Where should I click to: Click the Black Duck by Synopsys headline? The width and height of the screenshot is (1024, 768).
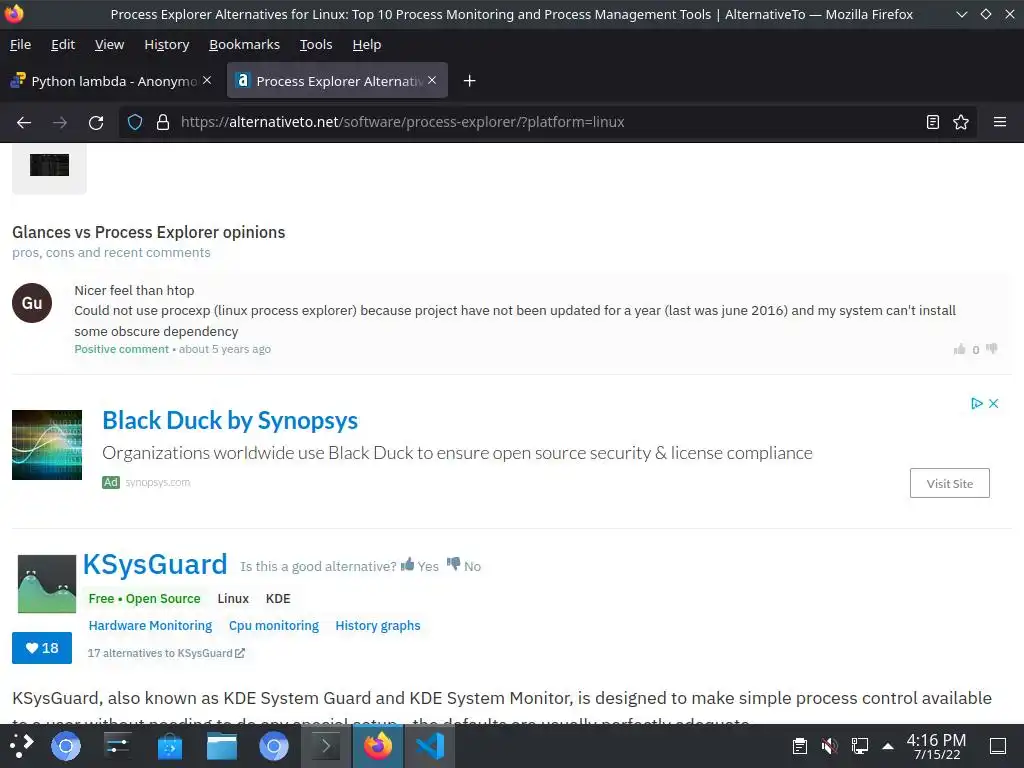(x=230, y=421)
